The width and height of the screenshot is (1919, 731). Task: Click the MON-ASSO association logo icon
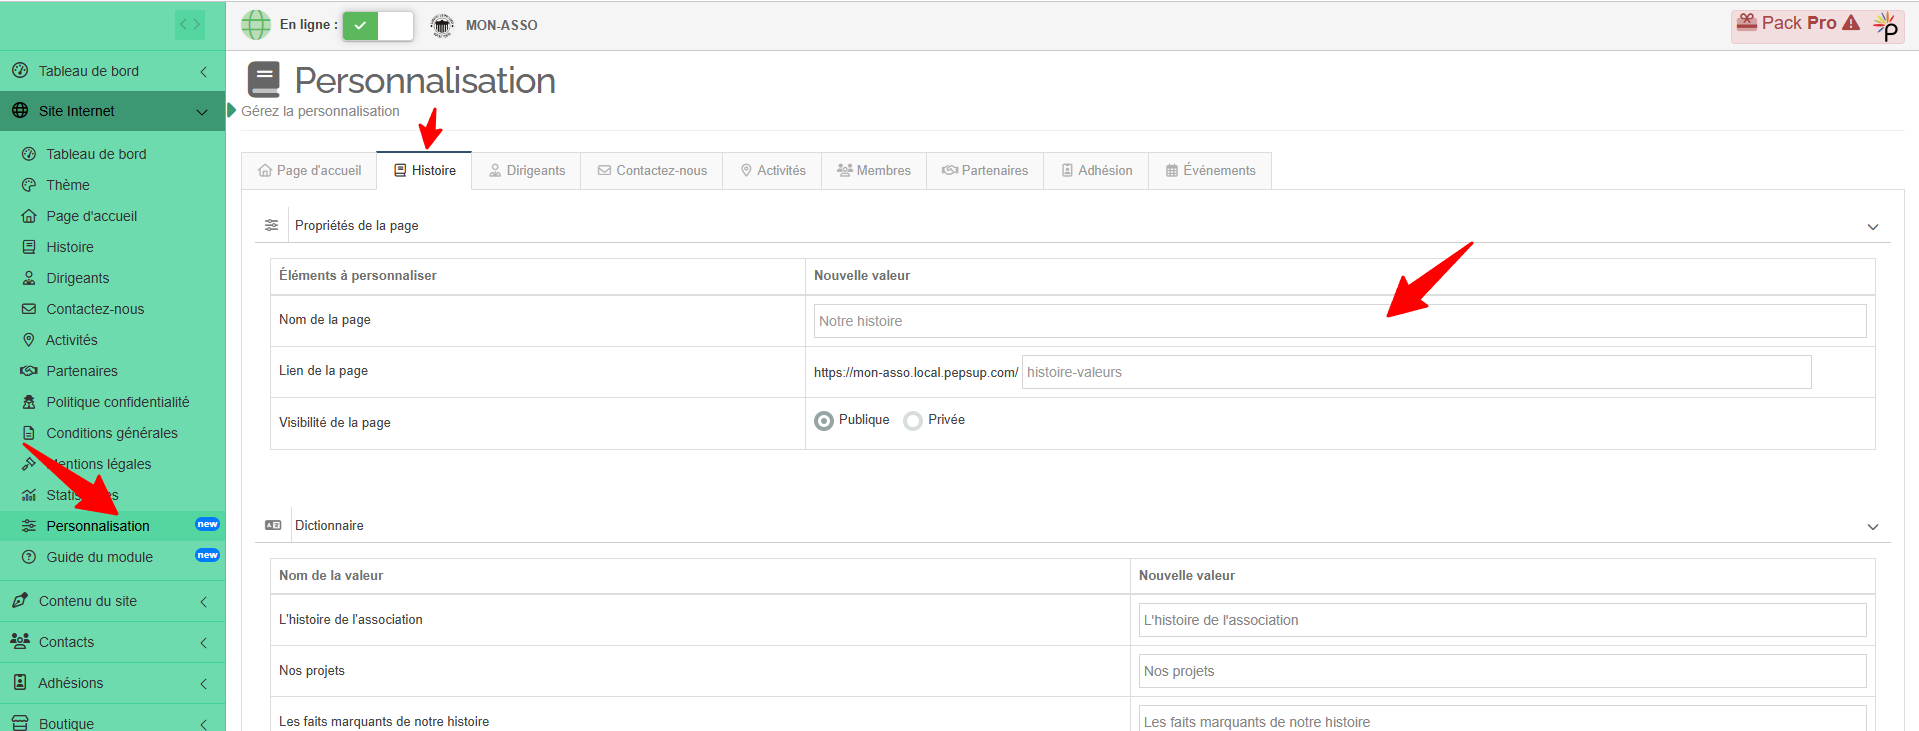[442, 26]
